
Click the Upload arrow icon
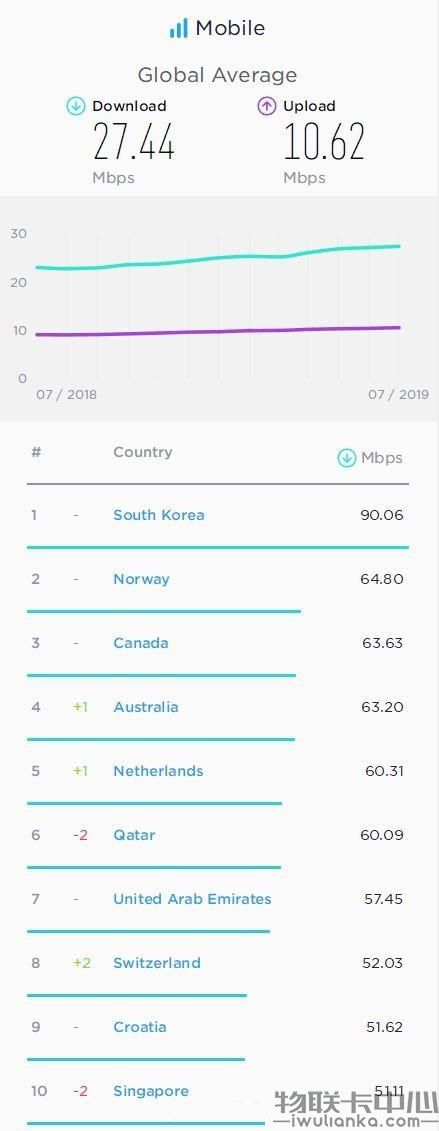click(267, 107)
